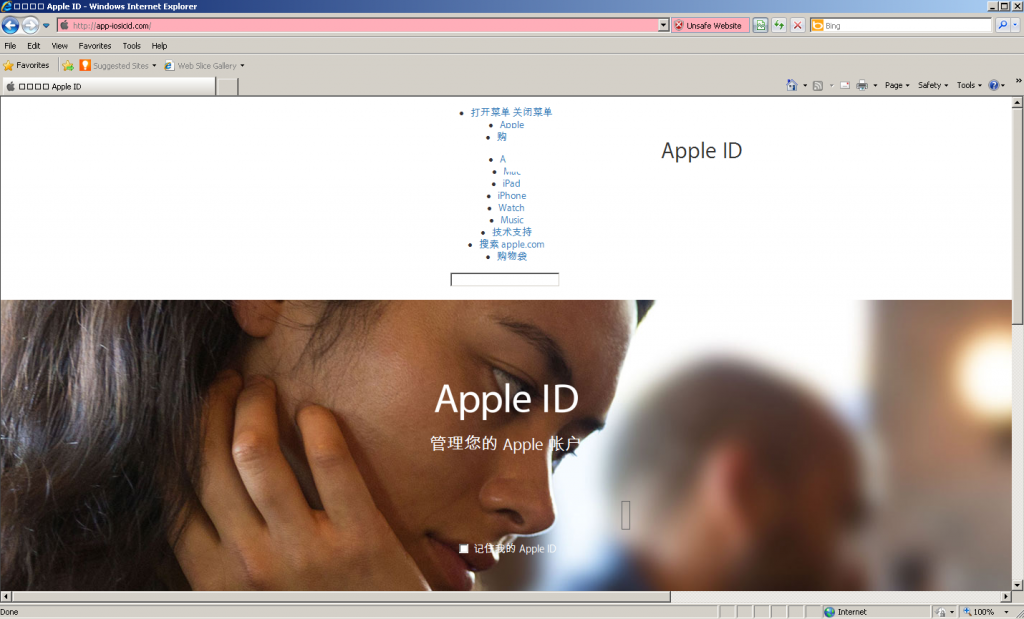Open the File menu
Screen dimensions: 1024x619
pos(10,46)
